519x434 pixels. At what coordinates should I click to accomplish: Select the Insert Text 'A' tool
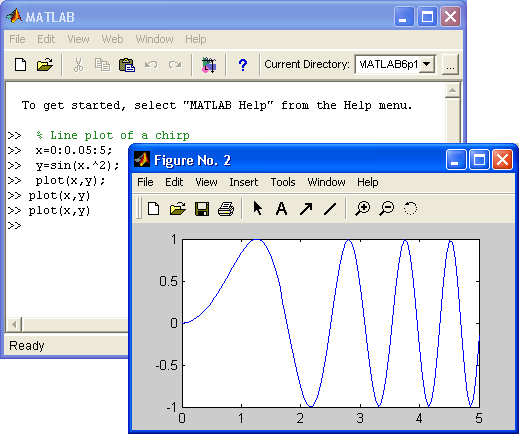click(x=282, y=209)
